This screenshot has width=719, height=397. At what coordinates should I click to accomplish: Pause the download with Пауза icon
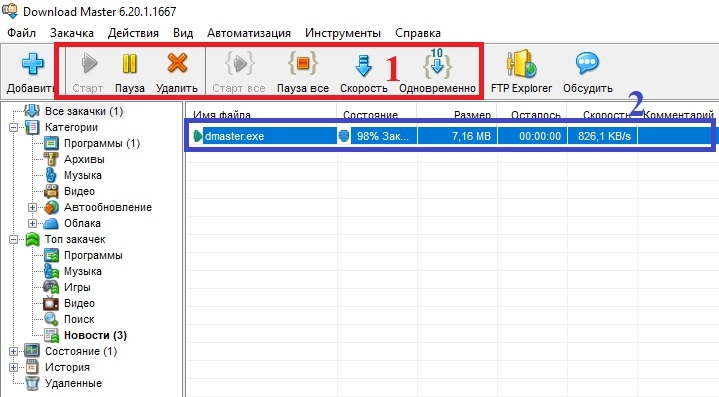tap(130, 64)
